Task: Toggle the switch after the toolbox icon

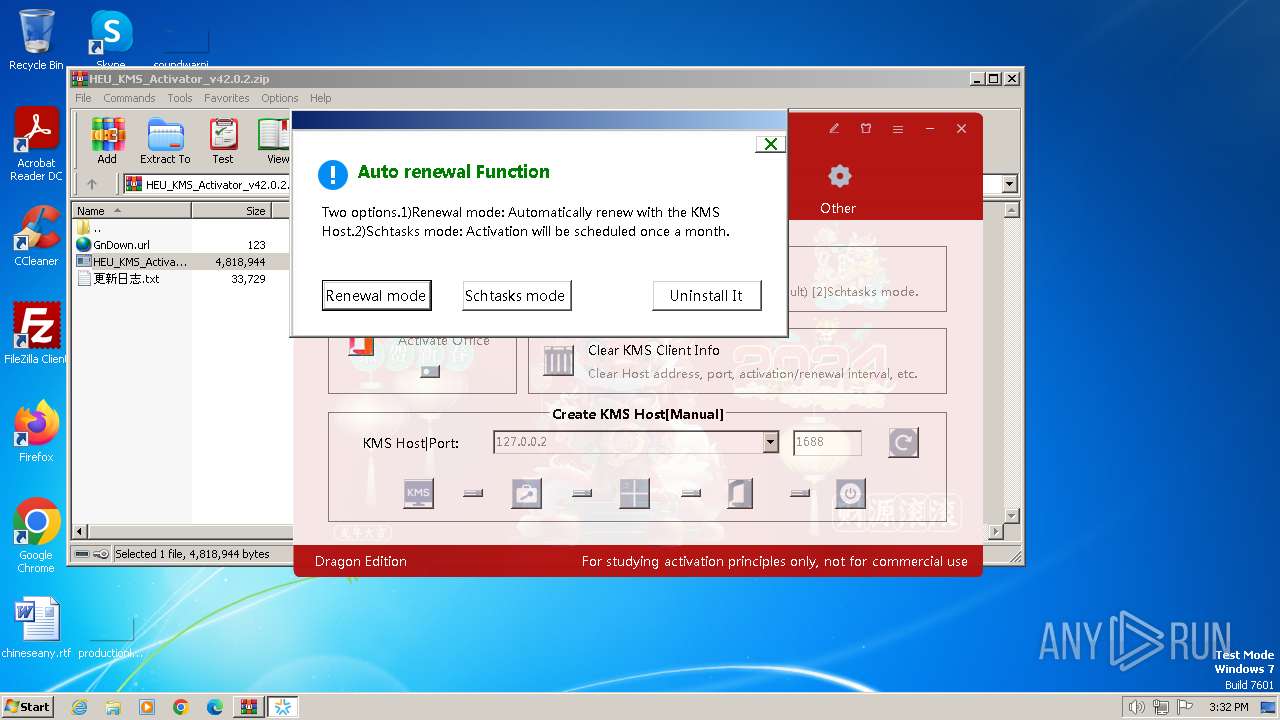Action: click(581, 493)
